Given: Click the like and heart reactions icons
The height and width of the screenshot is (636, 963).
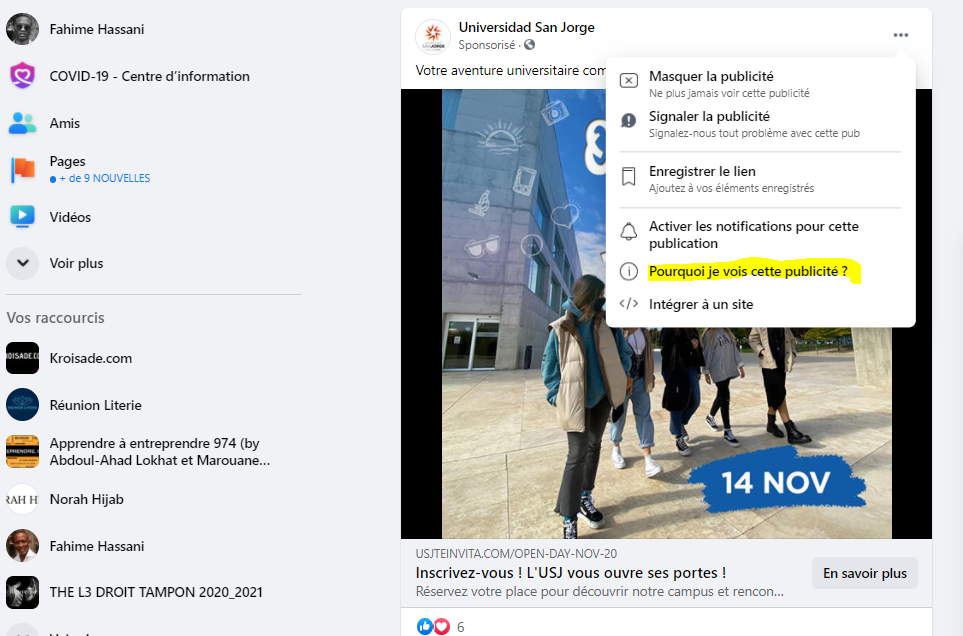Looking at the screenshot, I should 433,626.
